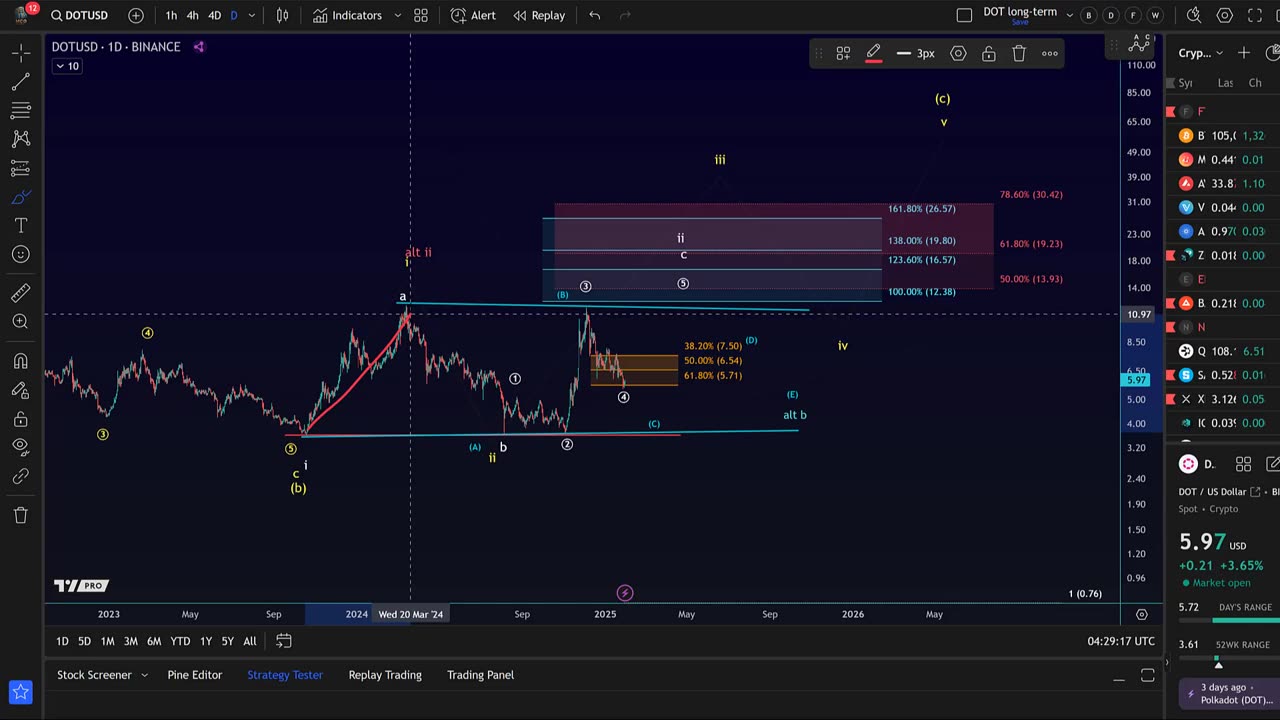Select the 4D timeframe
This screenshot has width=1280, height=720.
(214, 15)
